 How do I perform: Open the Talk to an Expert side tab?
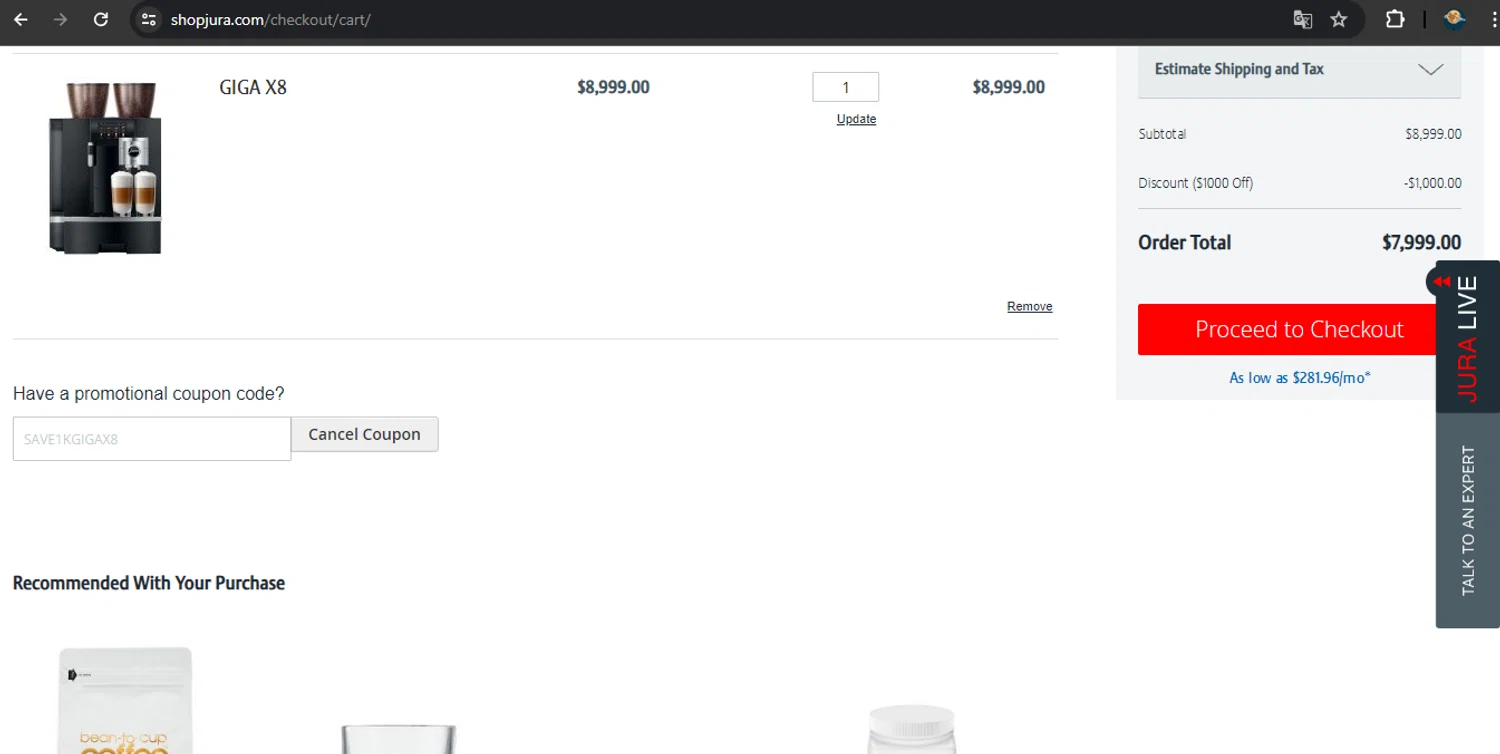click(x=1467, y=520)
